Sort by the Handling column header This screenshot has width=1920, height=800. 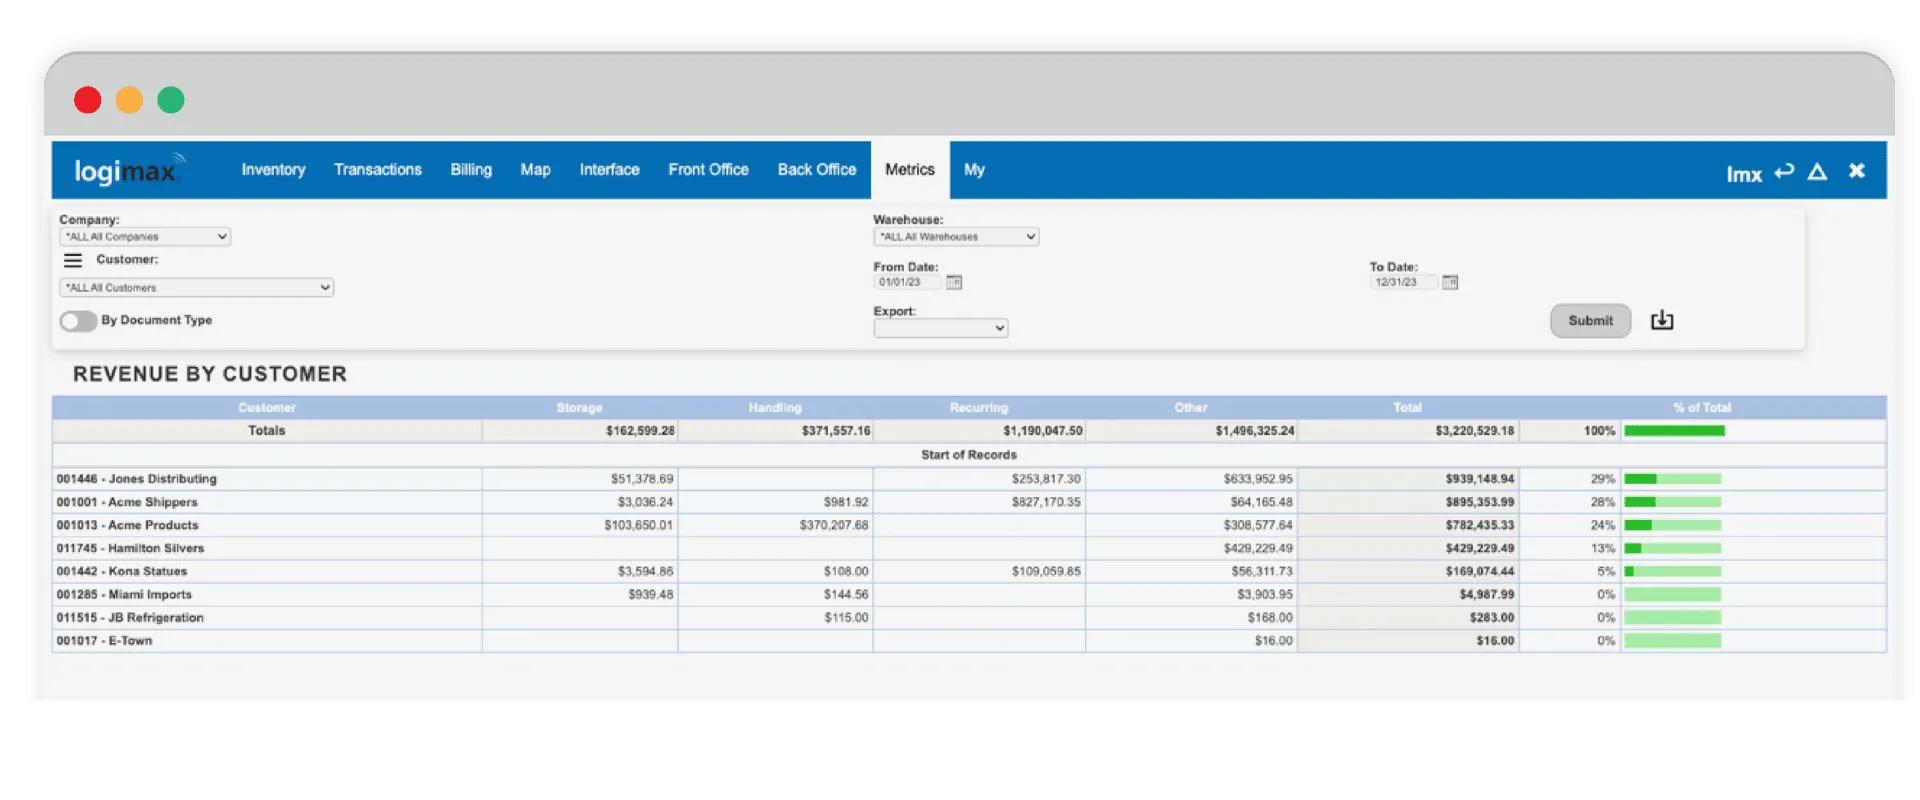tap(775, 408)
